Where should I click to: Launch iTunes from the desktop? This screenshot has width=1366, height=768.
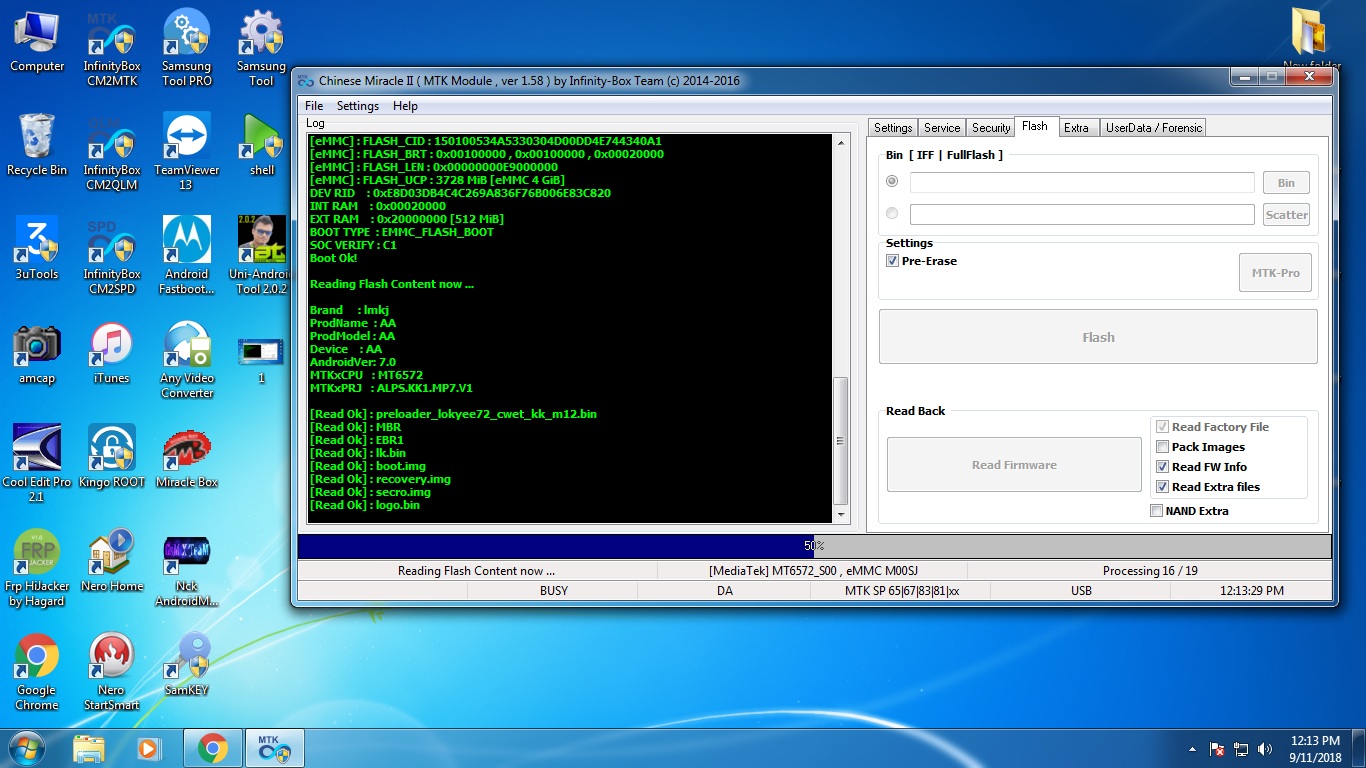111,354
